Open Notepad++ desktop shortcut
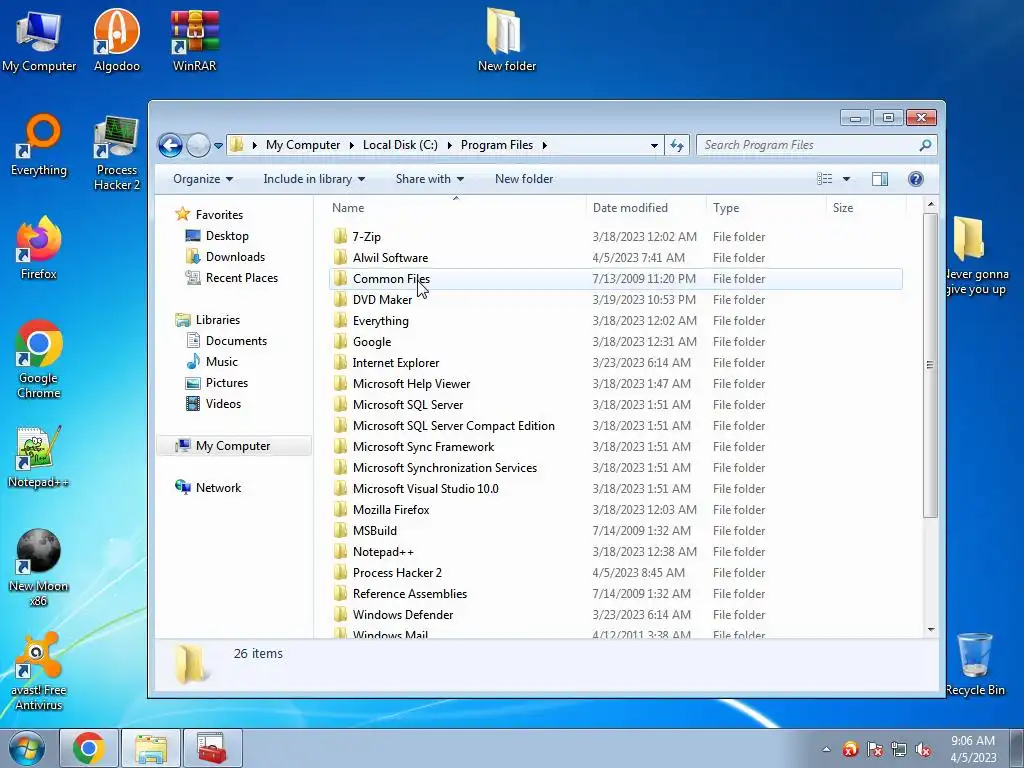The image size is (1024, 768). [39, 457]
